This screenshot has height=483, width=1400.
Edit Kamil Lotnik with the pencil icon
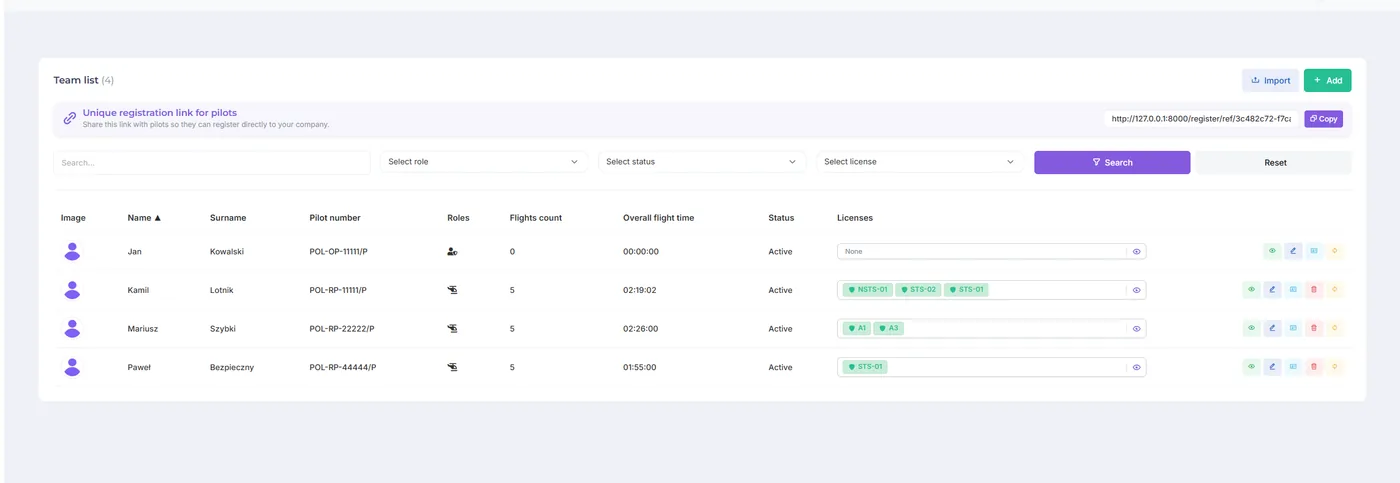tap(1272, 290)
